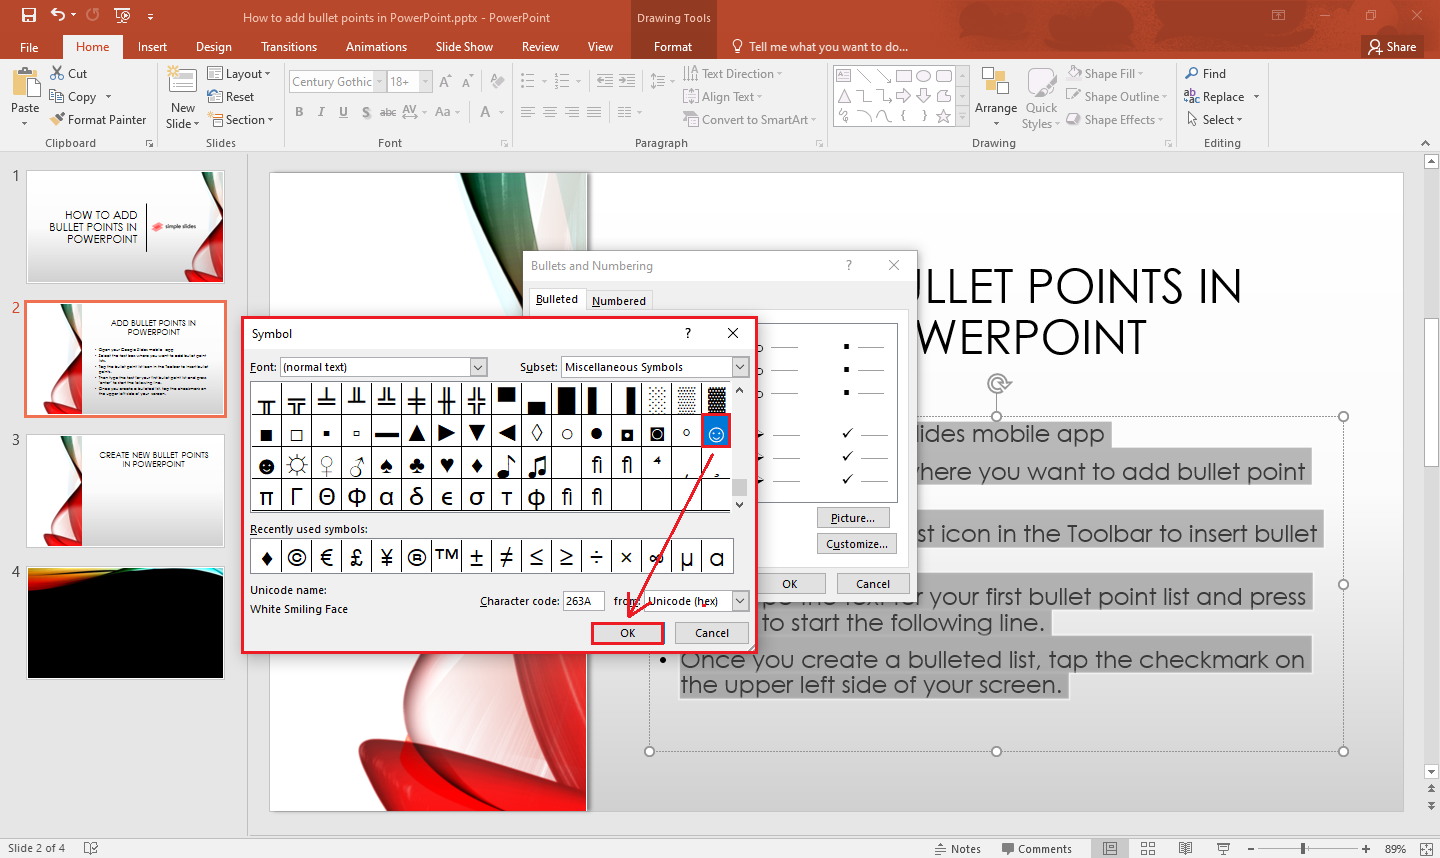Toggle Italic formatting button

pos(321,112)
